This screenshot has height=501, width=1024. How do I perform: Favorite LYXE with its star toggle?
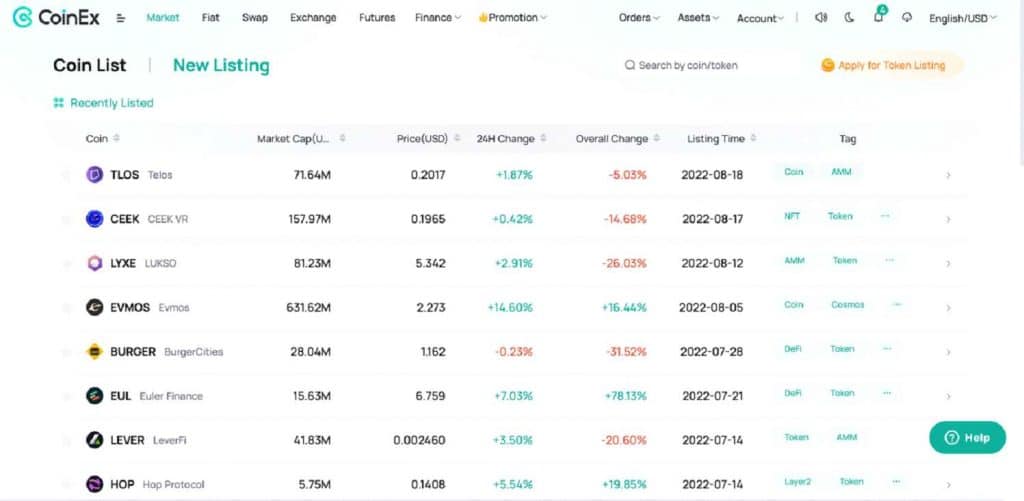coord(66,264)
